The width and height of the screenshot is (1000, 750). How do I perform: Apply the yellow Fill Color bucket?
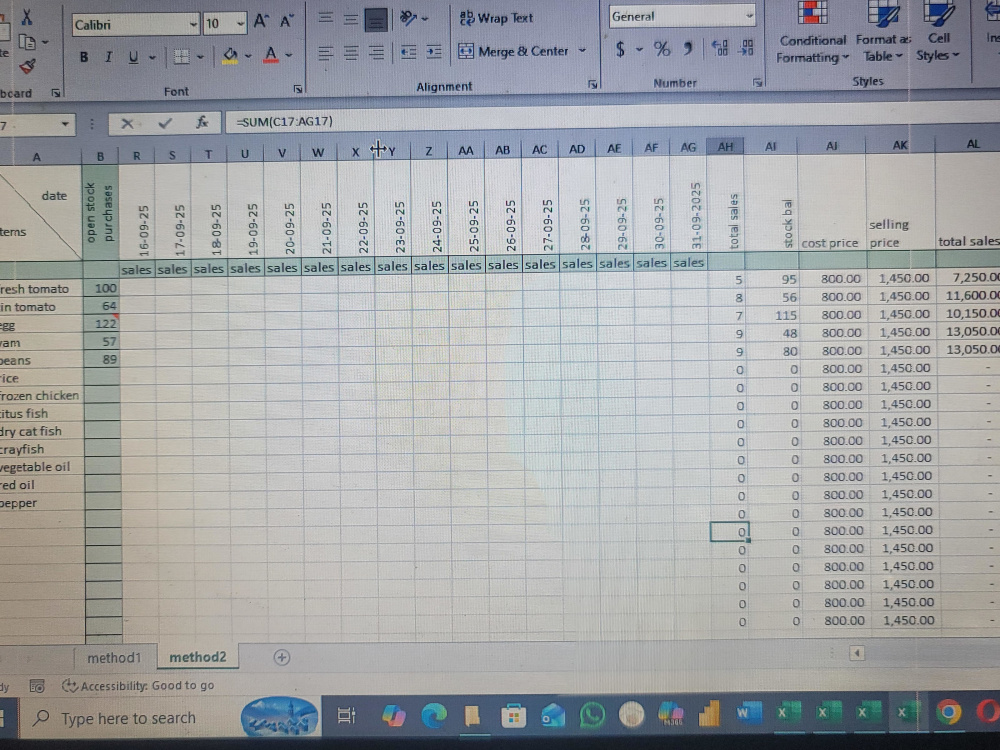pos(230,56)
